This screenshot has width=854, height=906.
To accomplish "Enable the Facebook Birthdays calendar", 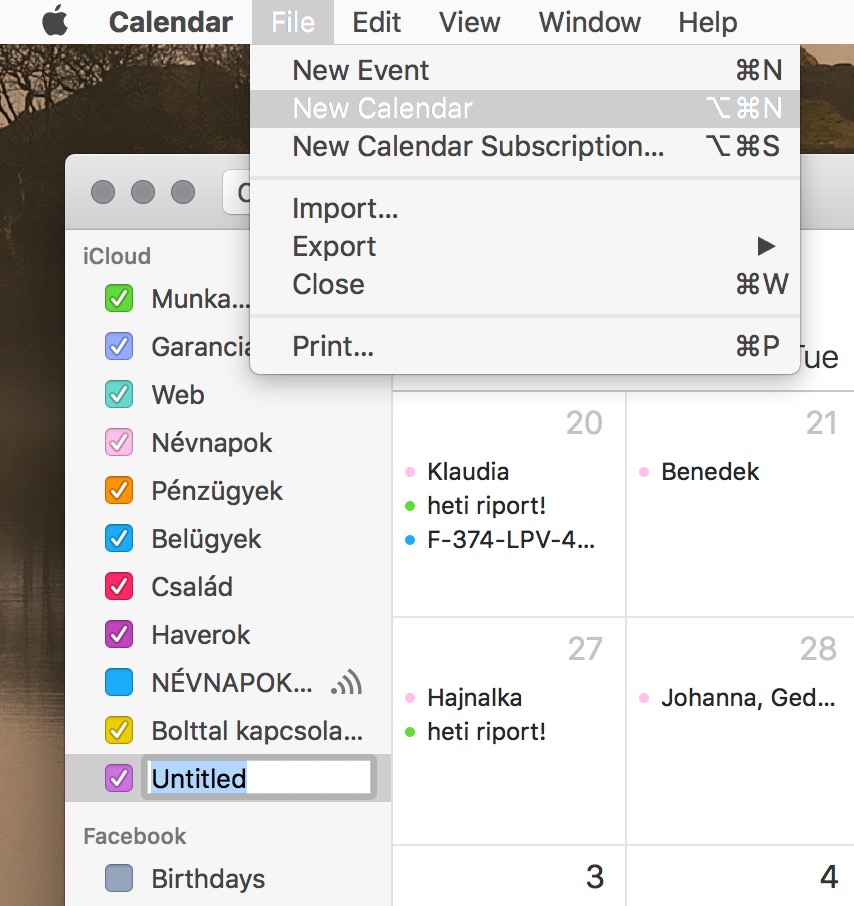I will tap(119, 878).
